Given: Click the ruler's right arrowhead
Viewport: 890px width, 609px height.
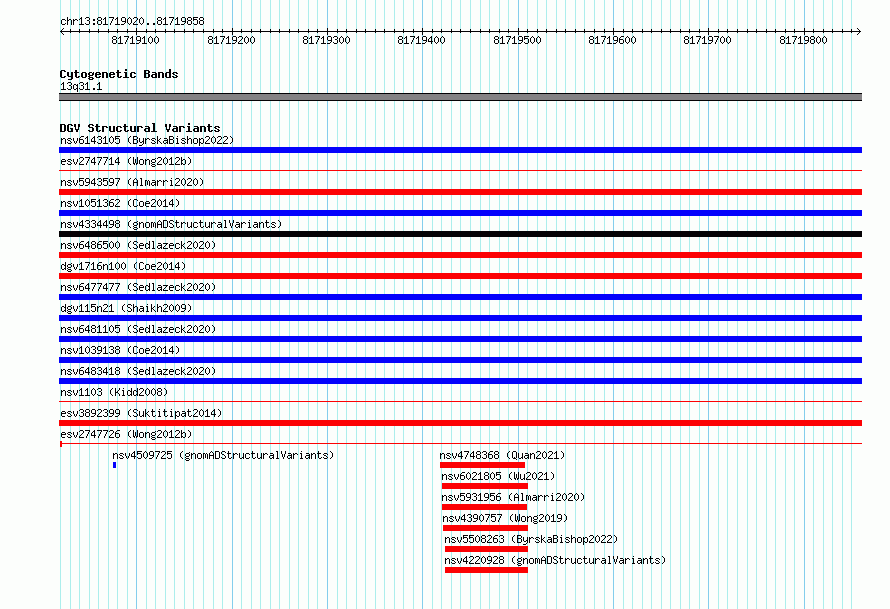Looking at the screenshot, I should pyautogui.click(x=859, y=32).
